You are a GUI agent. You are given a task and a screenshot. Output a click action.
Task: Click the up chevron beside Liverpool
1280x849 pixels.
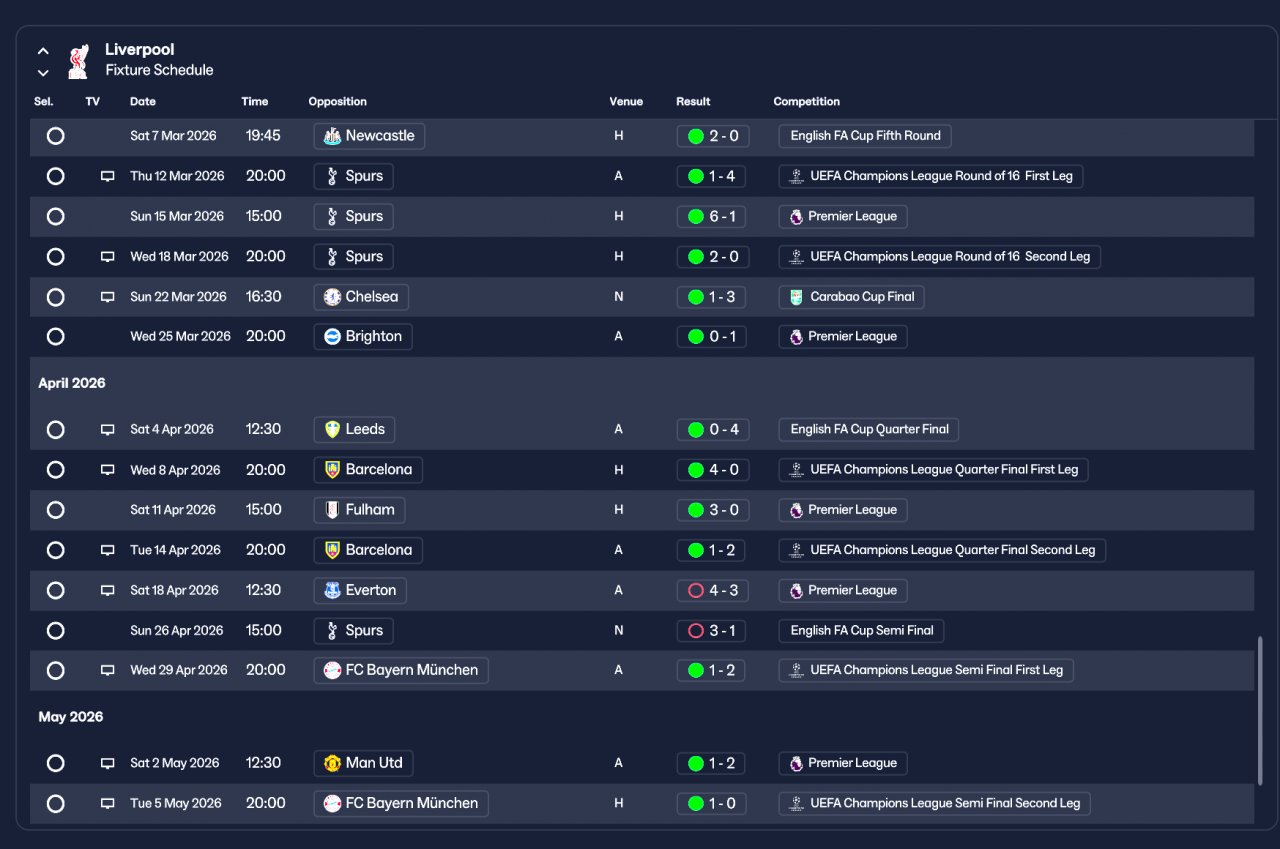[x=43, y=51]
